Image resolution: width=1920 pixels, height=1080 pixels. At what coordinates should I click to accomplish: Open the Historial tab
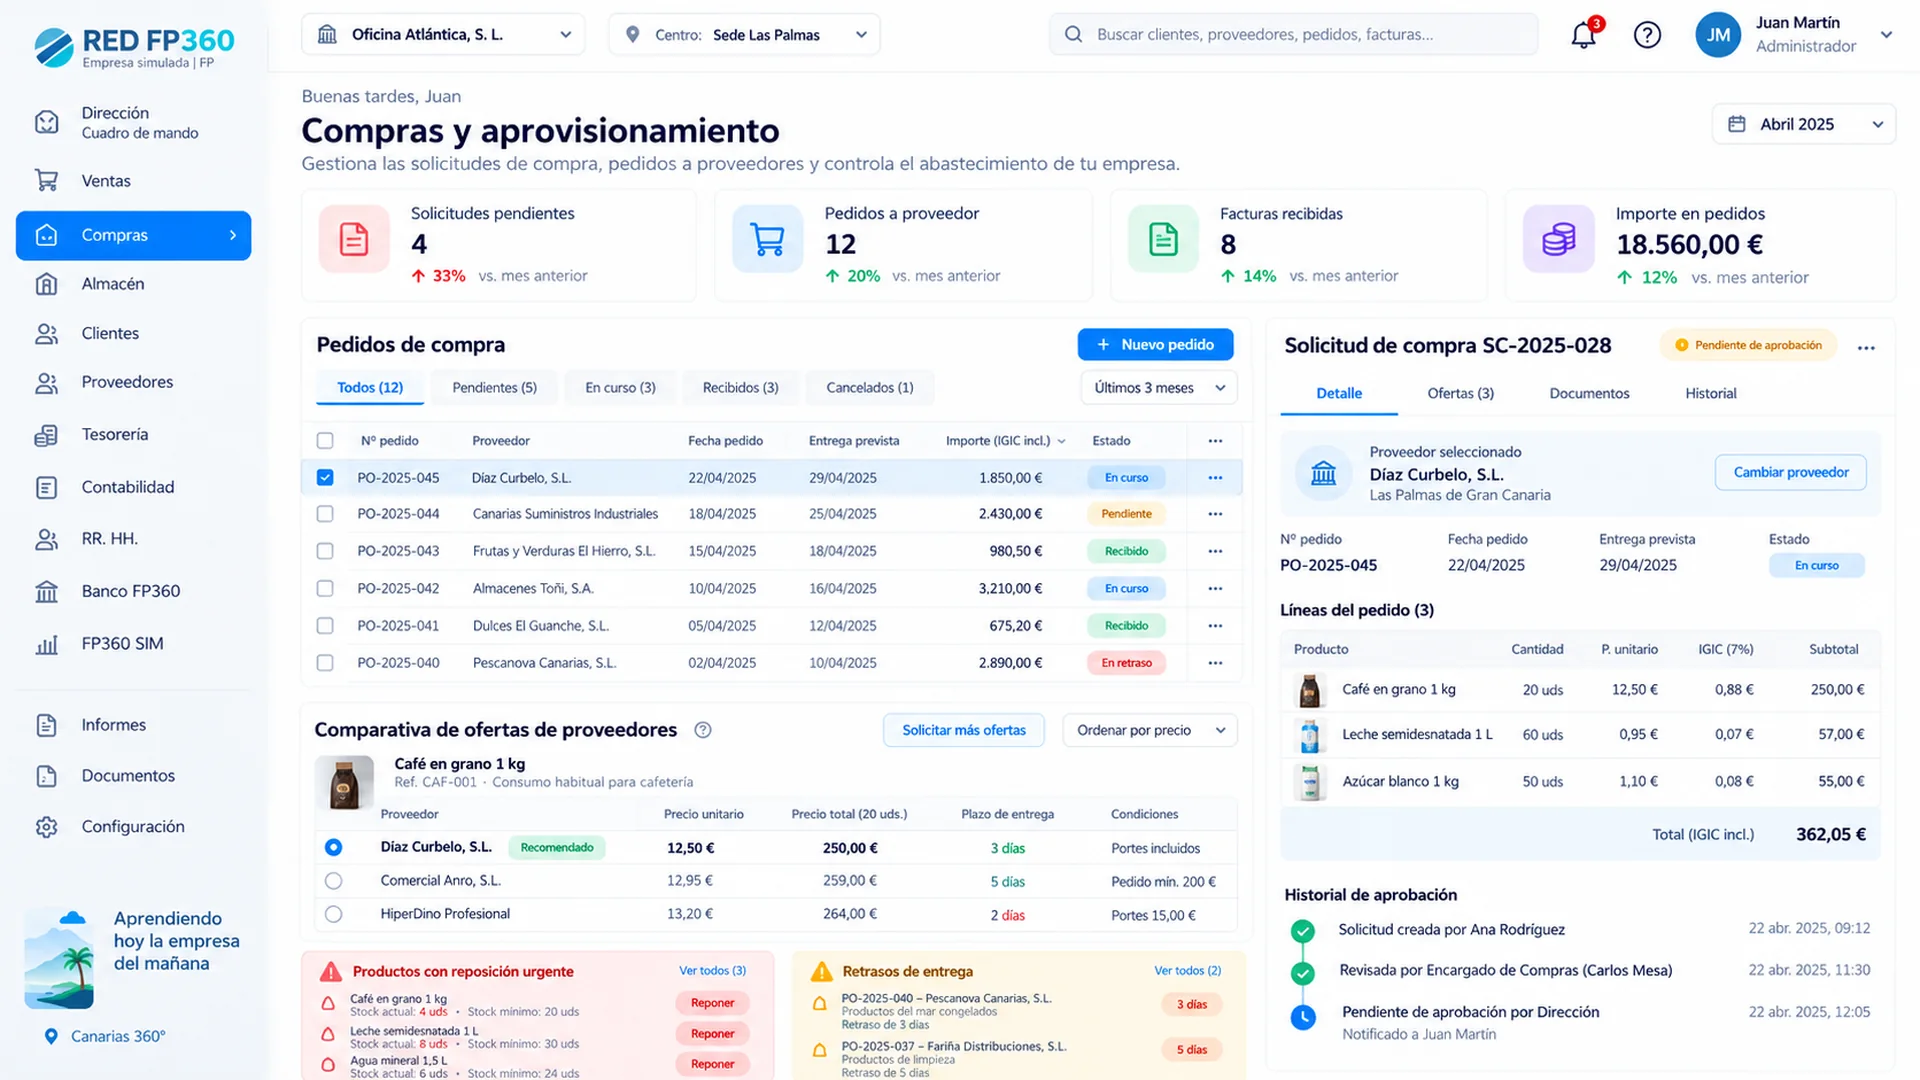tap(1710, 394)
